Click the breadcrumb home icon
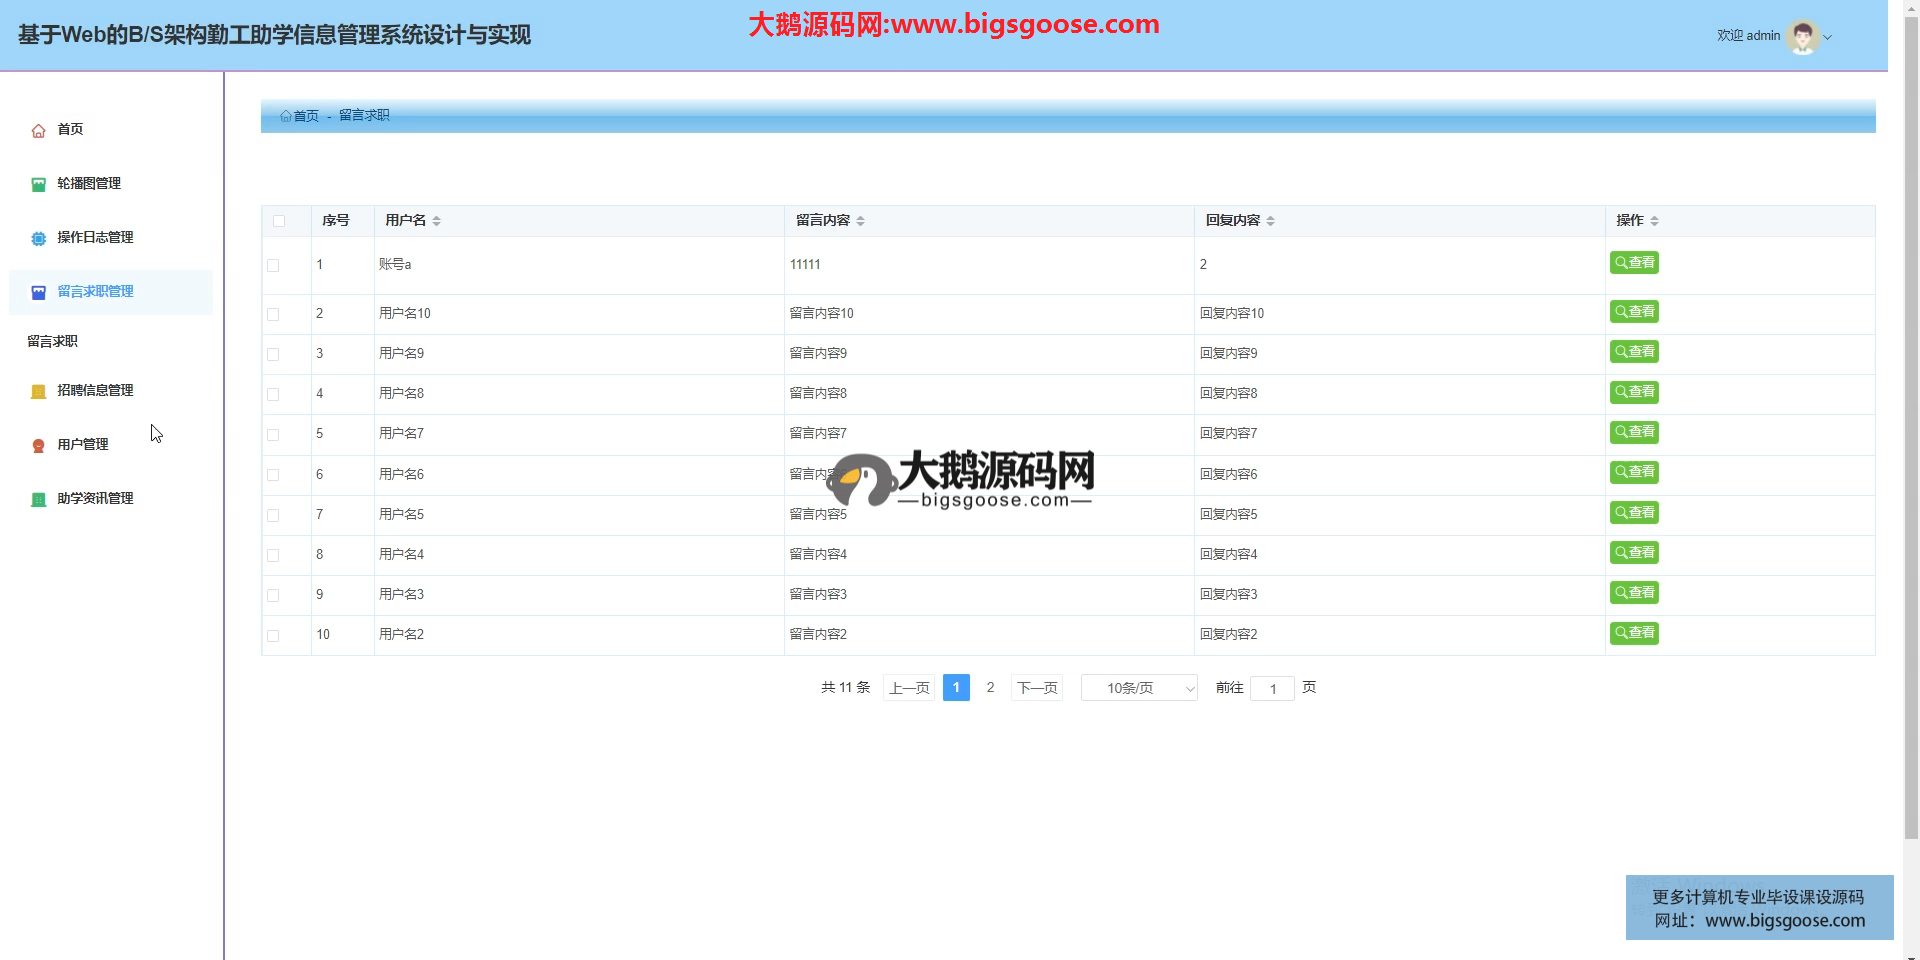The image size is (1920, 960). 286,116
